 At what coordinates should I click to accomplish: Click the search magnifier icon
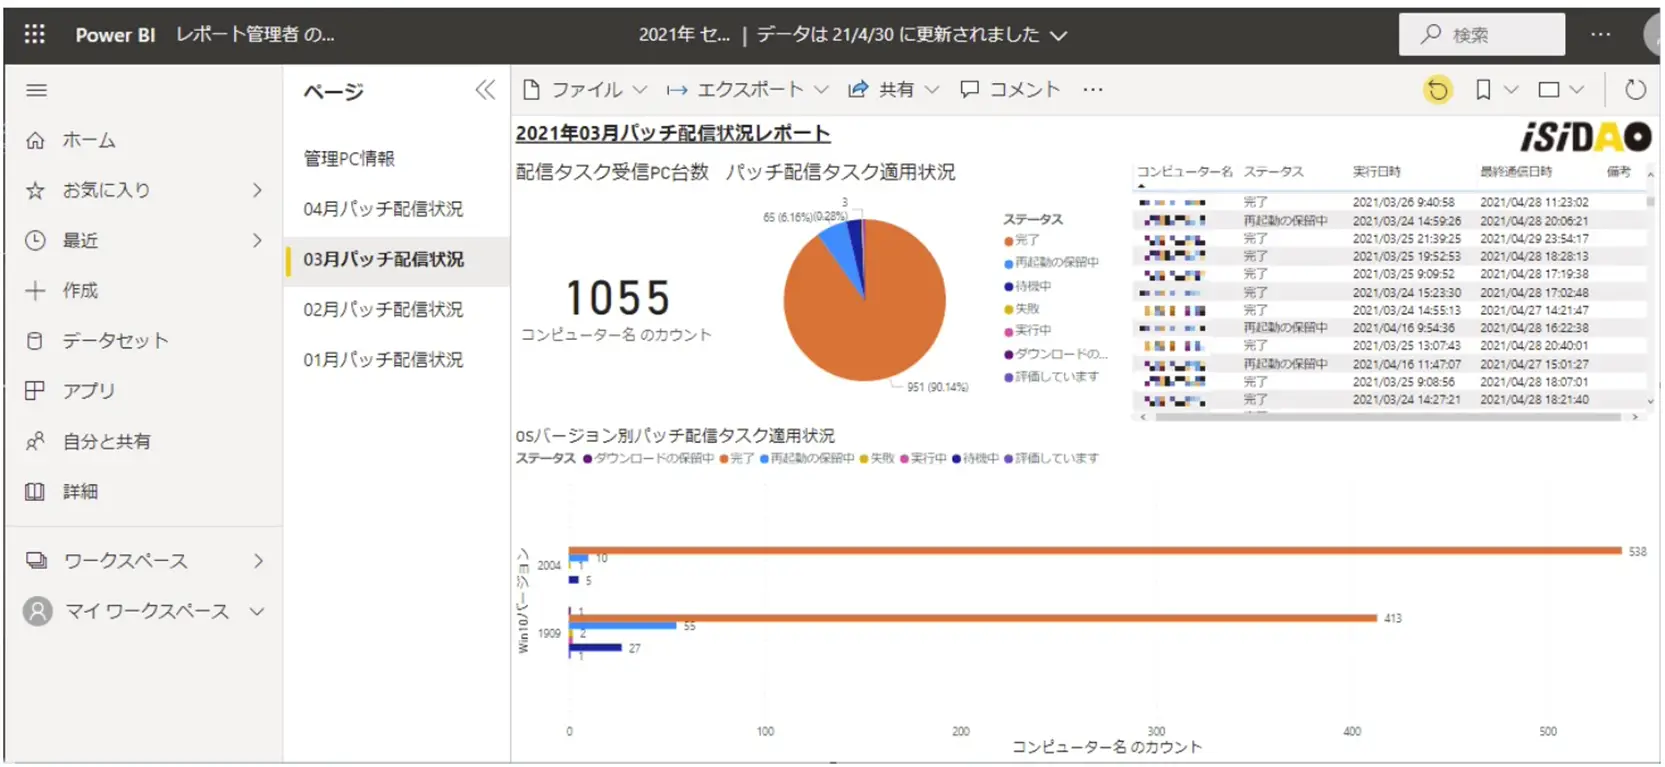tap(1431, 34)
